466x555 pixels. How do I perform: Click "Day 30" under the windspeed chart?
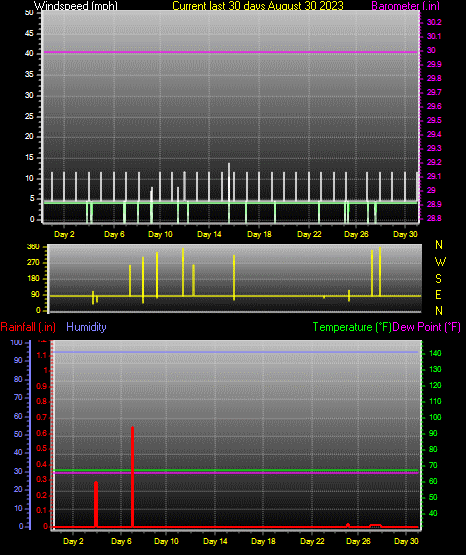click(405, 234)
